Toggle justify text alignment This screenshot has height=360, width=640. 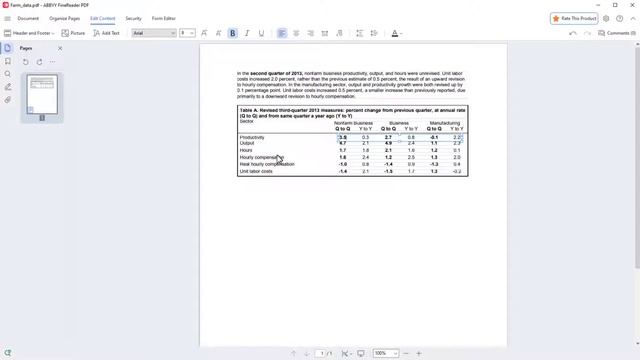pyautogui.click(x=324, y=33)
